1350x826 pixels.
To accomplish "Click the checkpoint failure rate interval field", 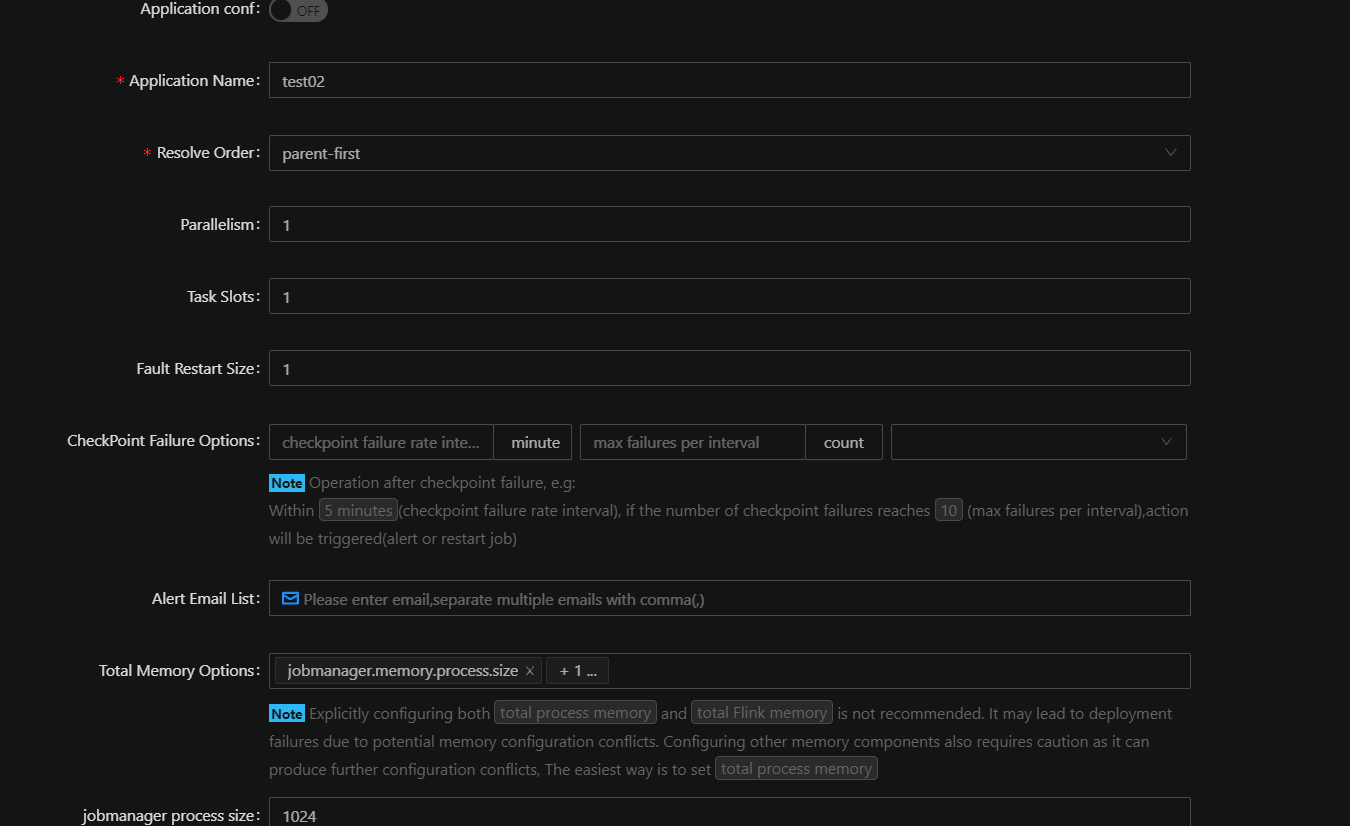I will coord(380,441).
